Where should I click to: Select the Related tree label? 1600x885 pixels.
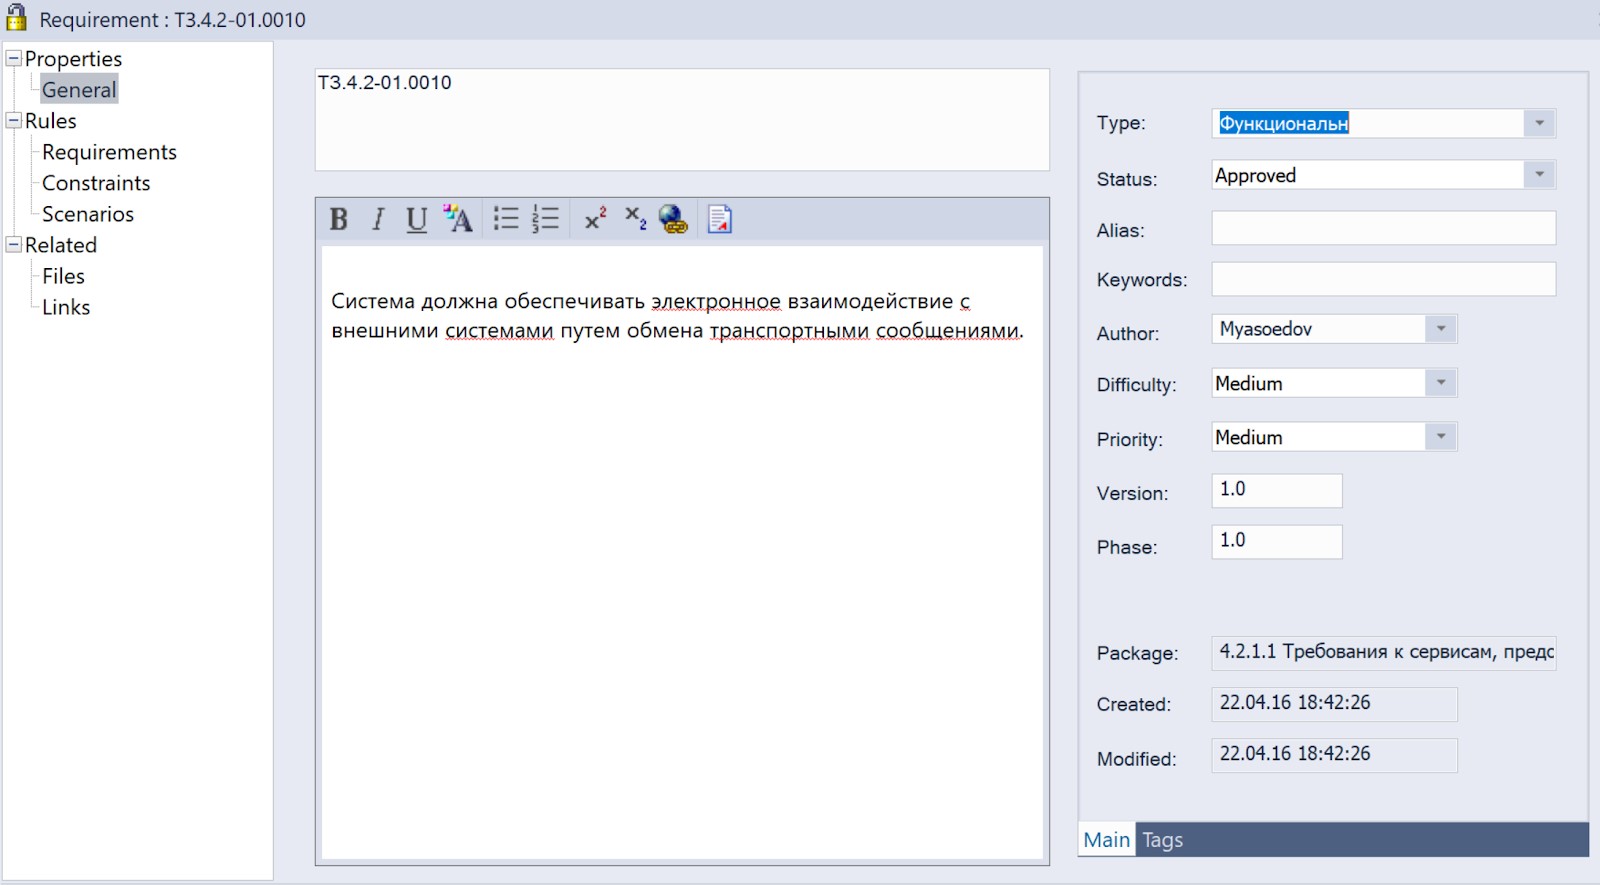pos(61,245)
